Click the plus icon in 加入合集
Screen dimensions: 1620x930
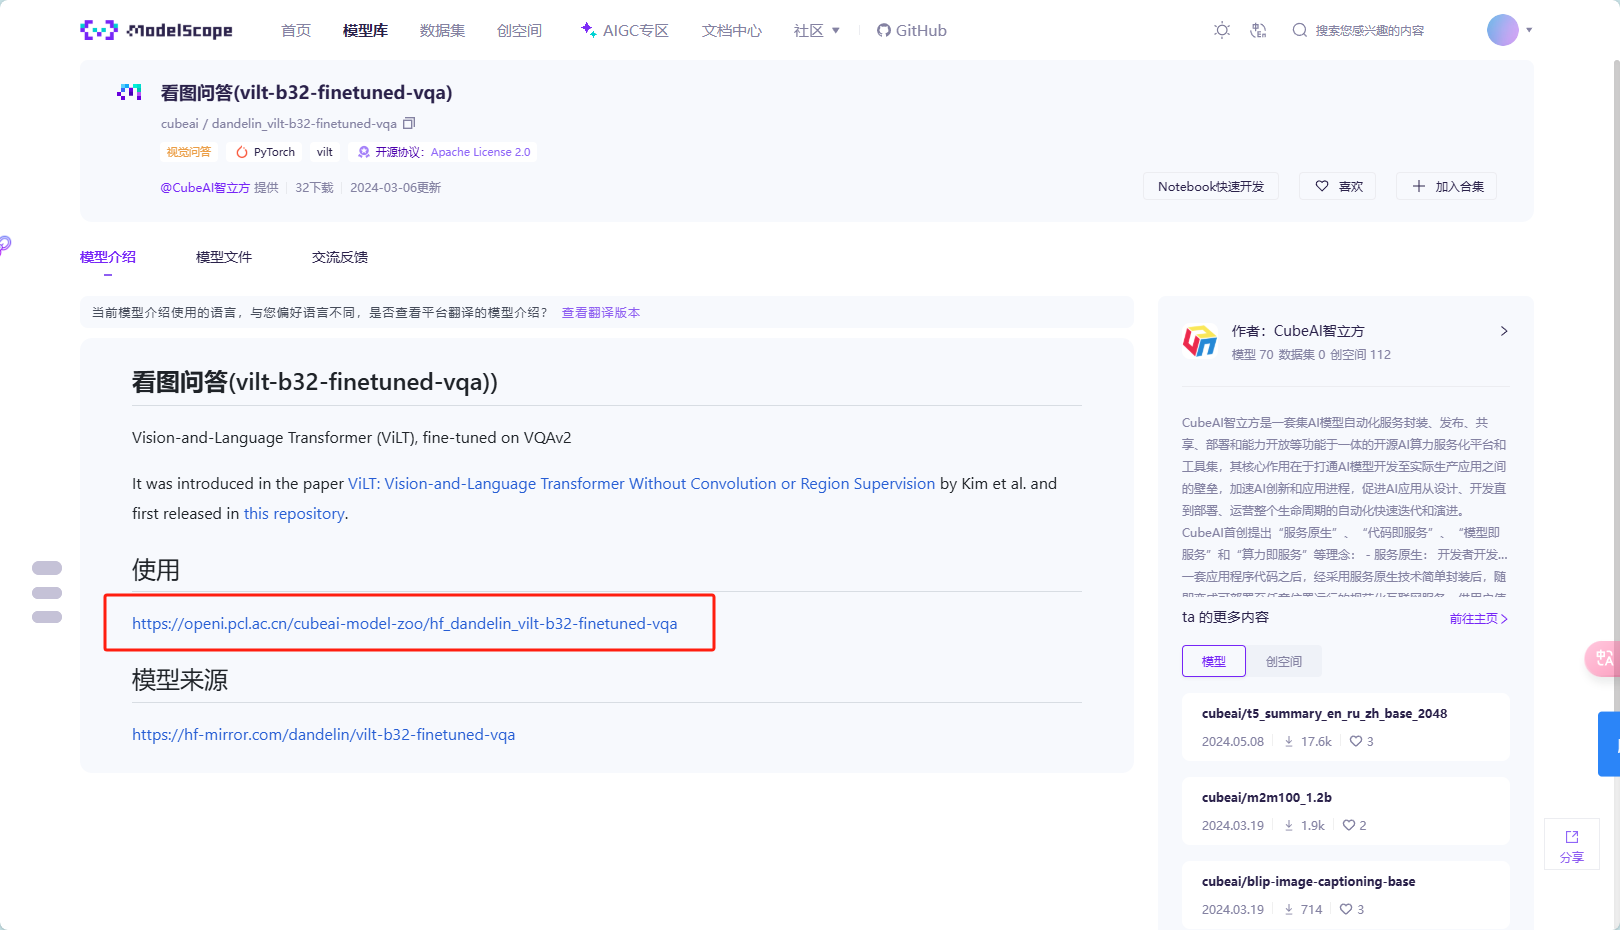(x=1419, y=186)
